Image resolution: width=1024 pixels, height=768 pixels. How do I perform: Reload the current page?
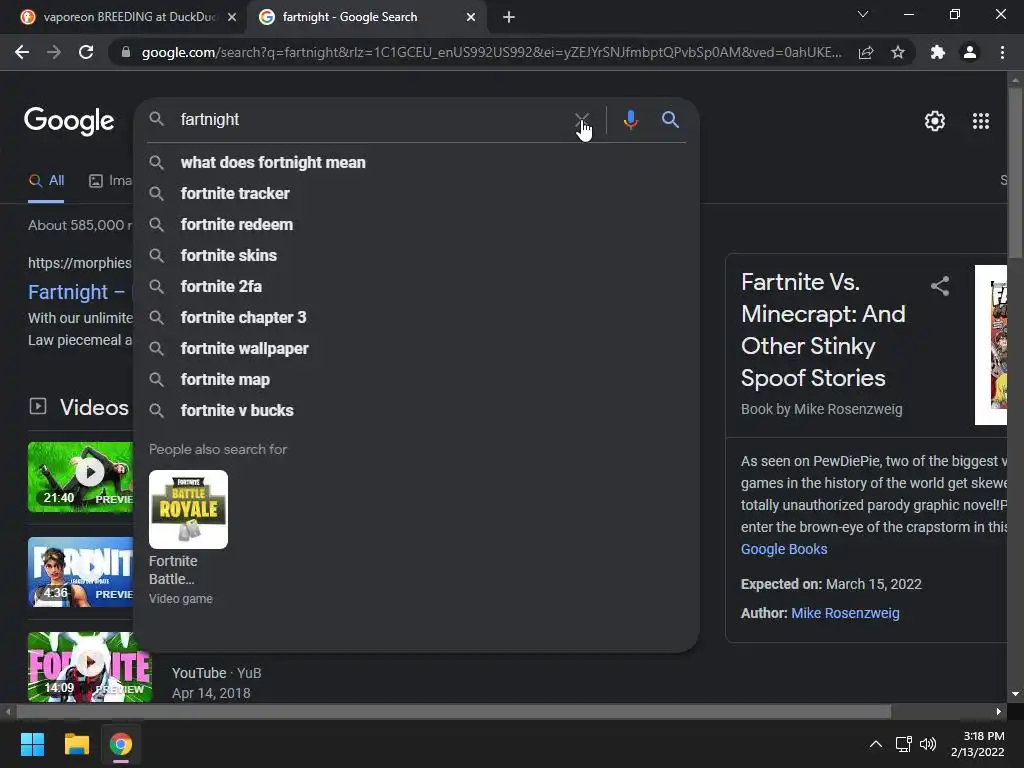pyautogui.click(x=86, y=52)
